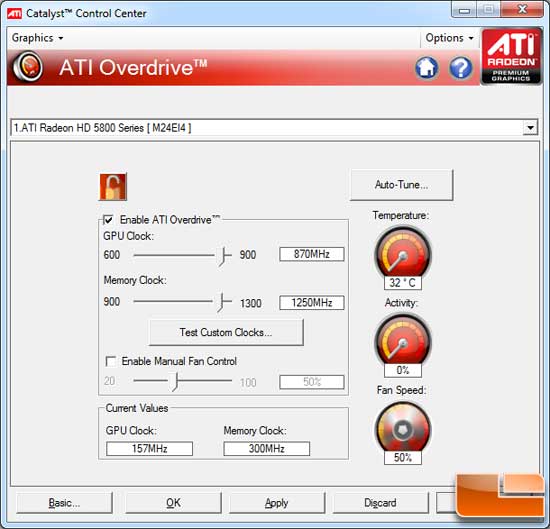The image size is (550, 529).
Task: Click Test Custom Clocks button
Action: [226, 332]
